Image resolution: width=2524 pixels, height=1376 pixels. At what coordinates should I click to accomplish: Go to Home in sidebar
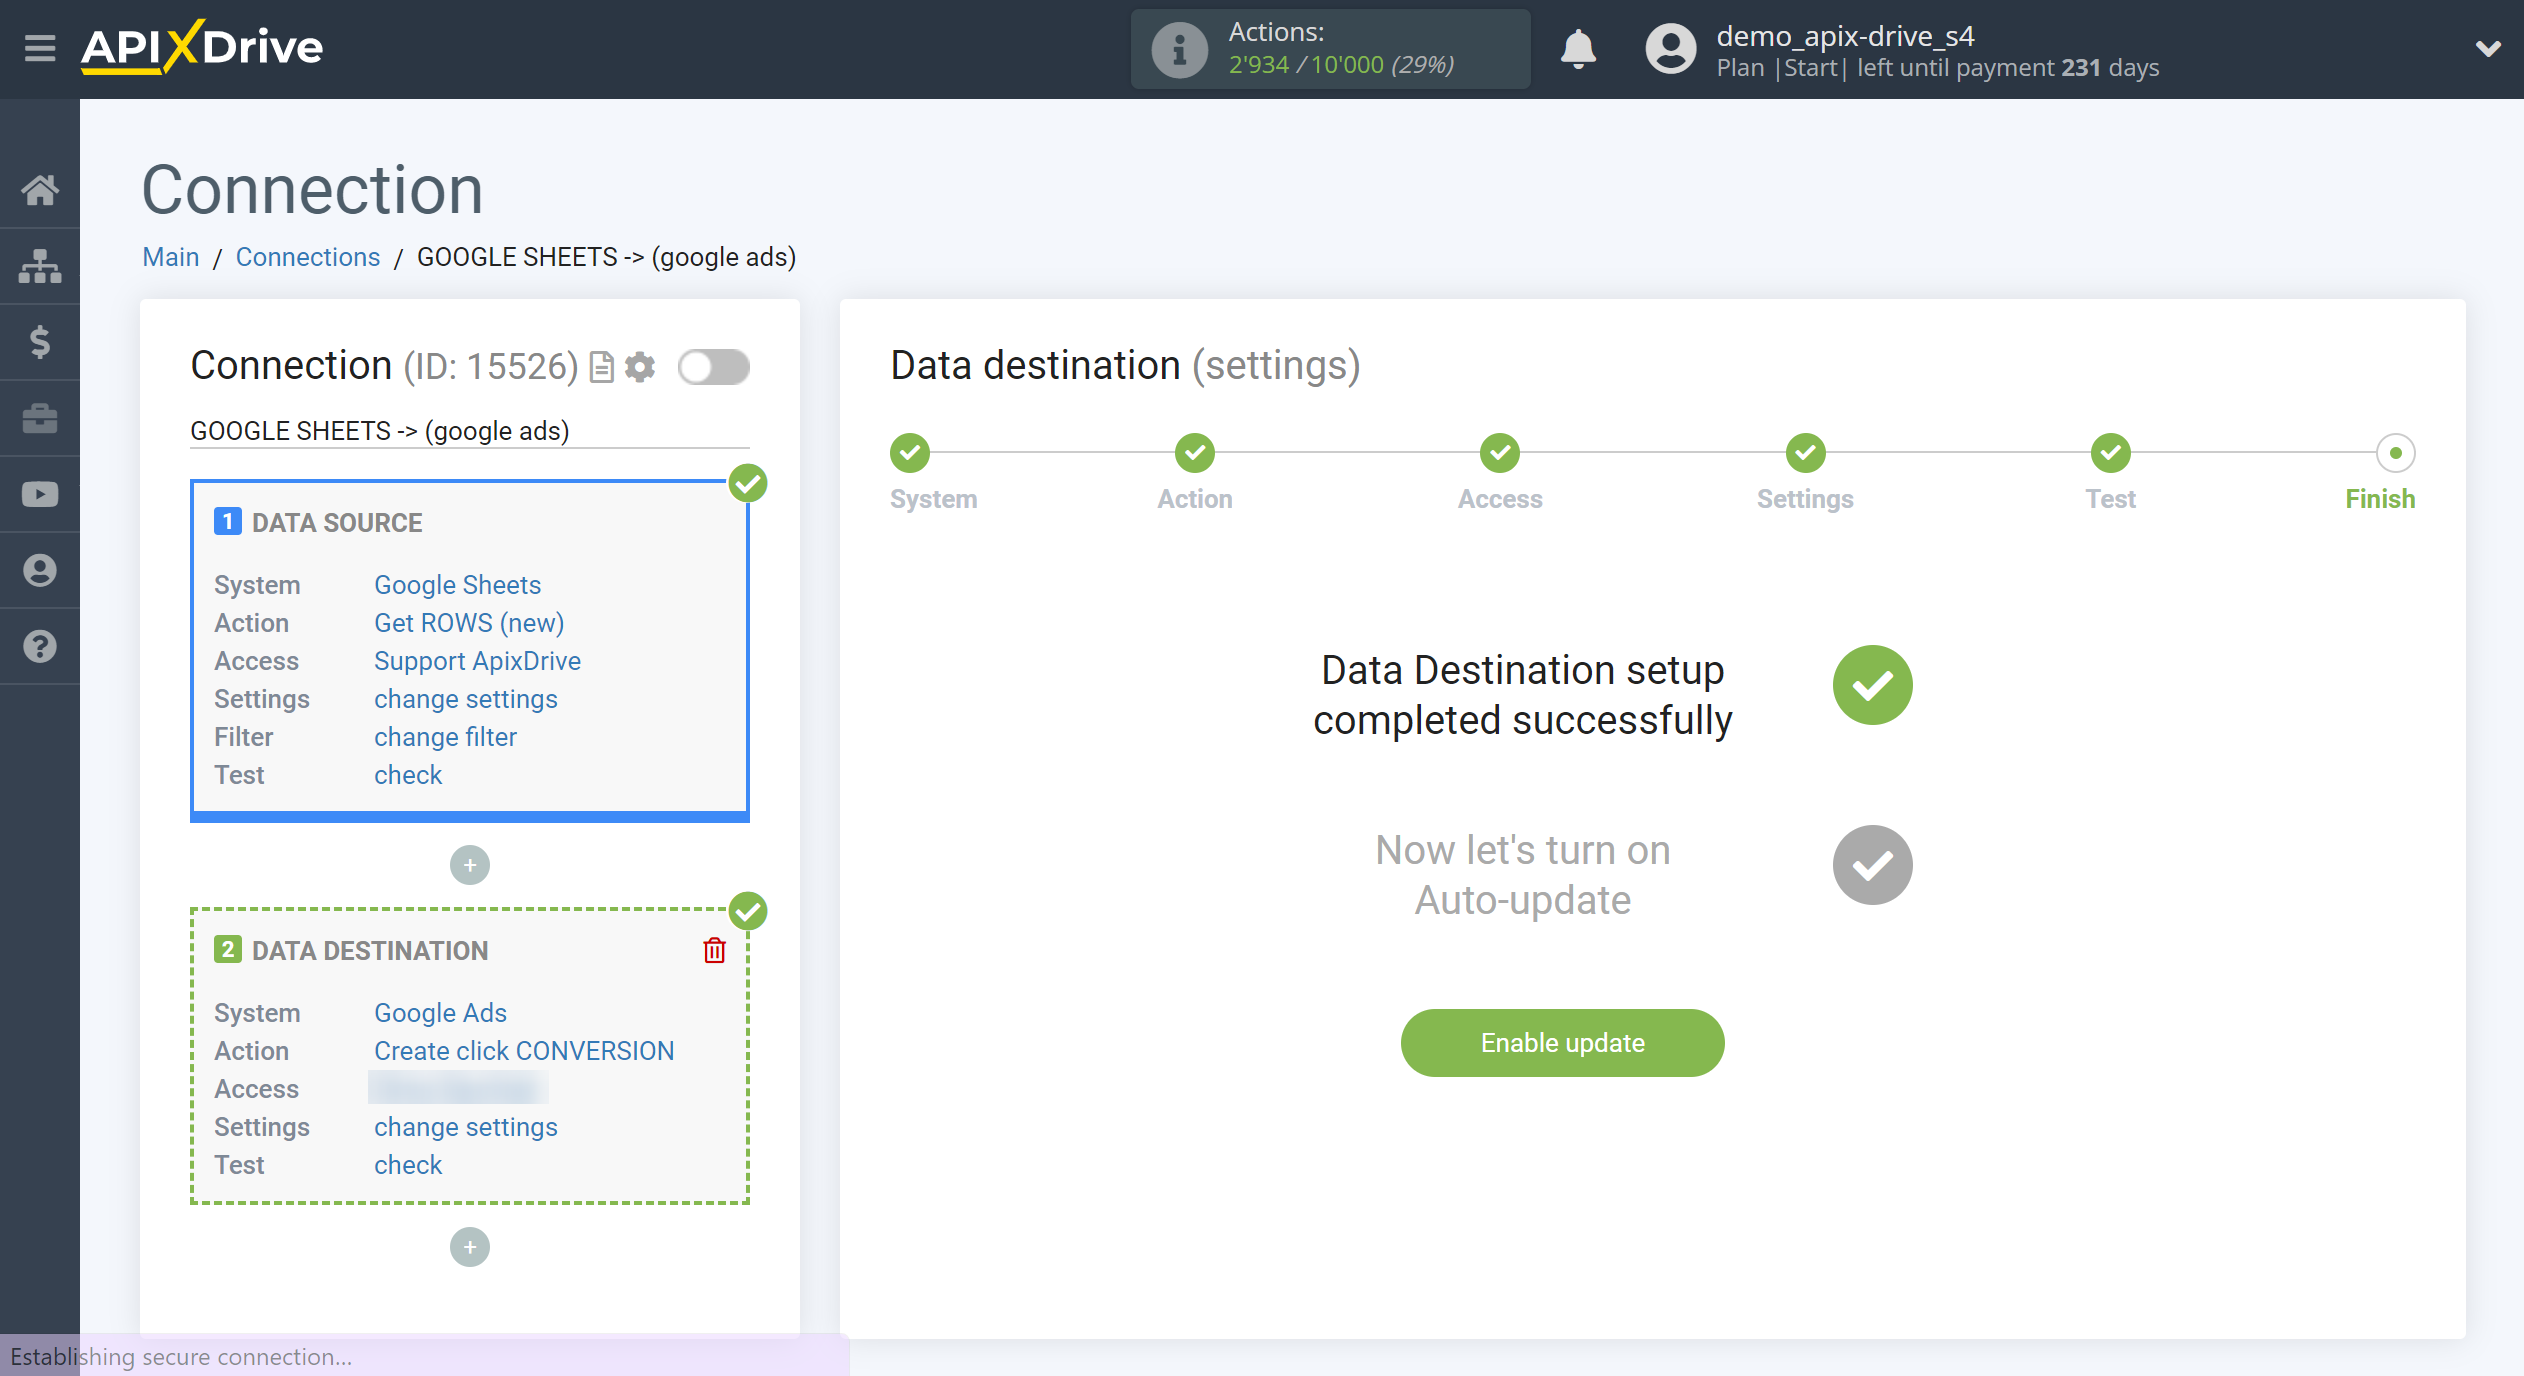(40, 190)
